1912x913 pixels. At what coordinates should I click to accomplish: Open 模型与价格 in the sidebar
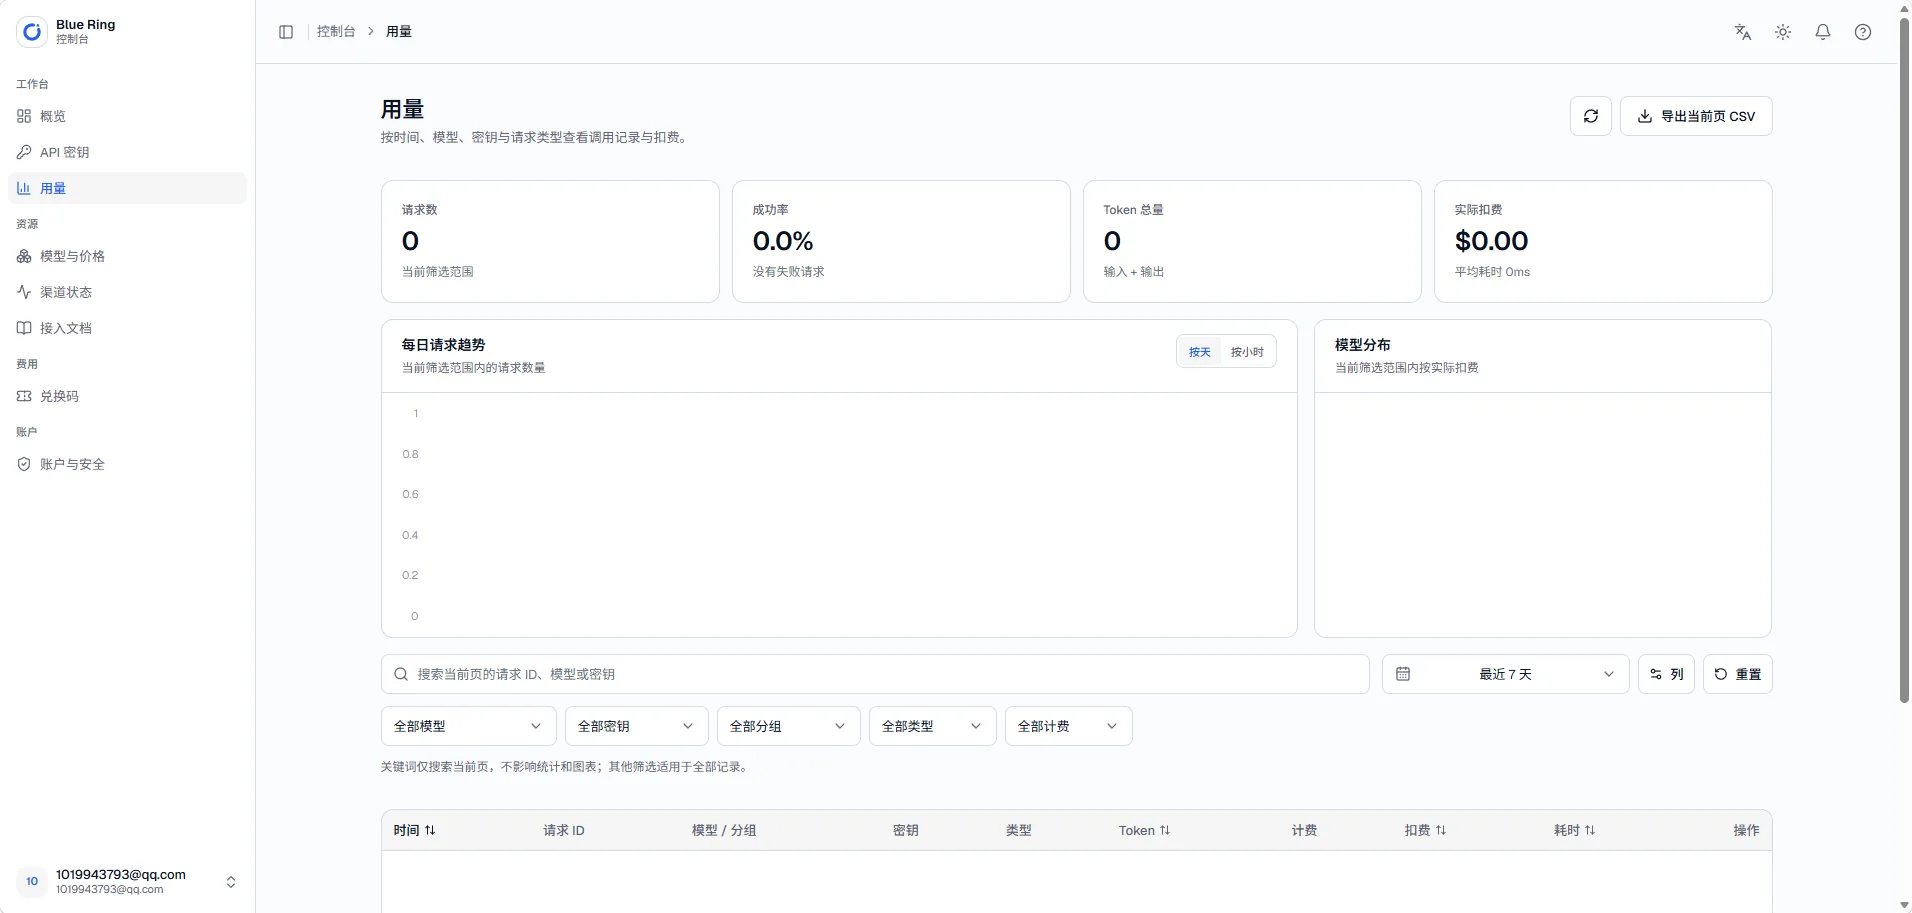click(x=127, y=256)
